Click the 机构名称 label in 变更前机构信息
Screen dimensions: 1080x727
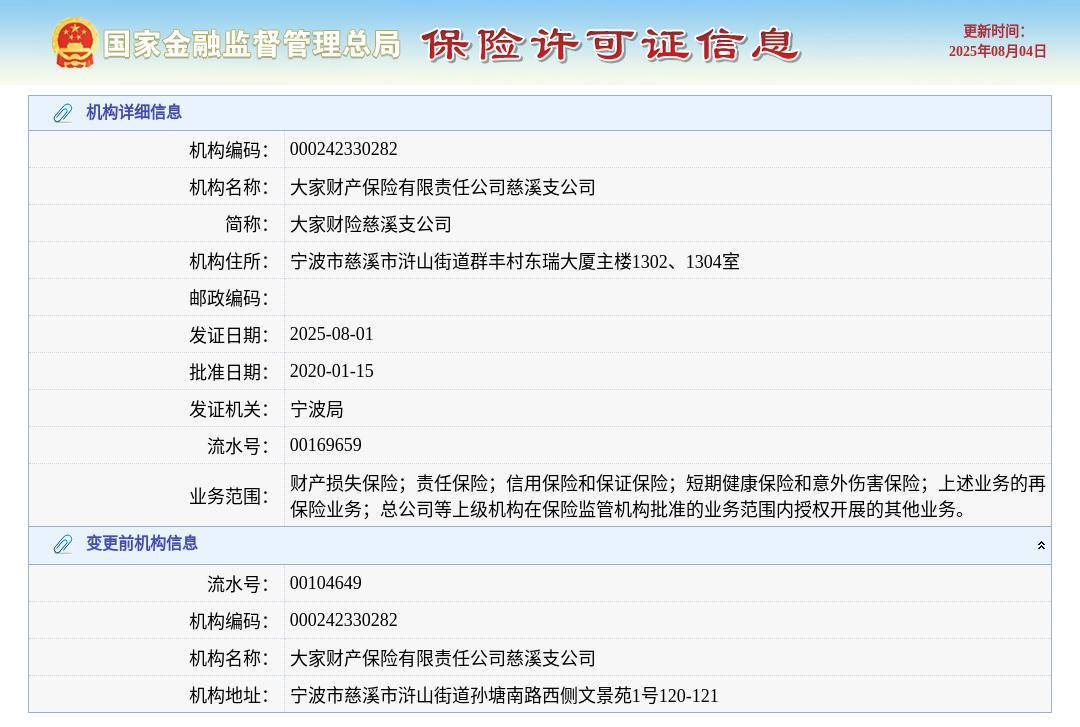tap(229, 659)
